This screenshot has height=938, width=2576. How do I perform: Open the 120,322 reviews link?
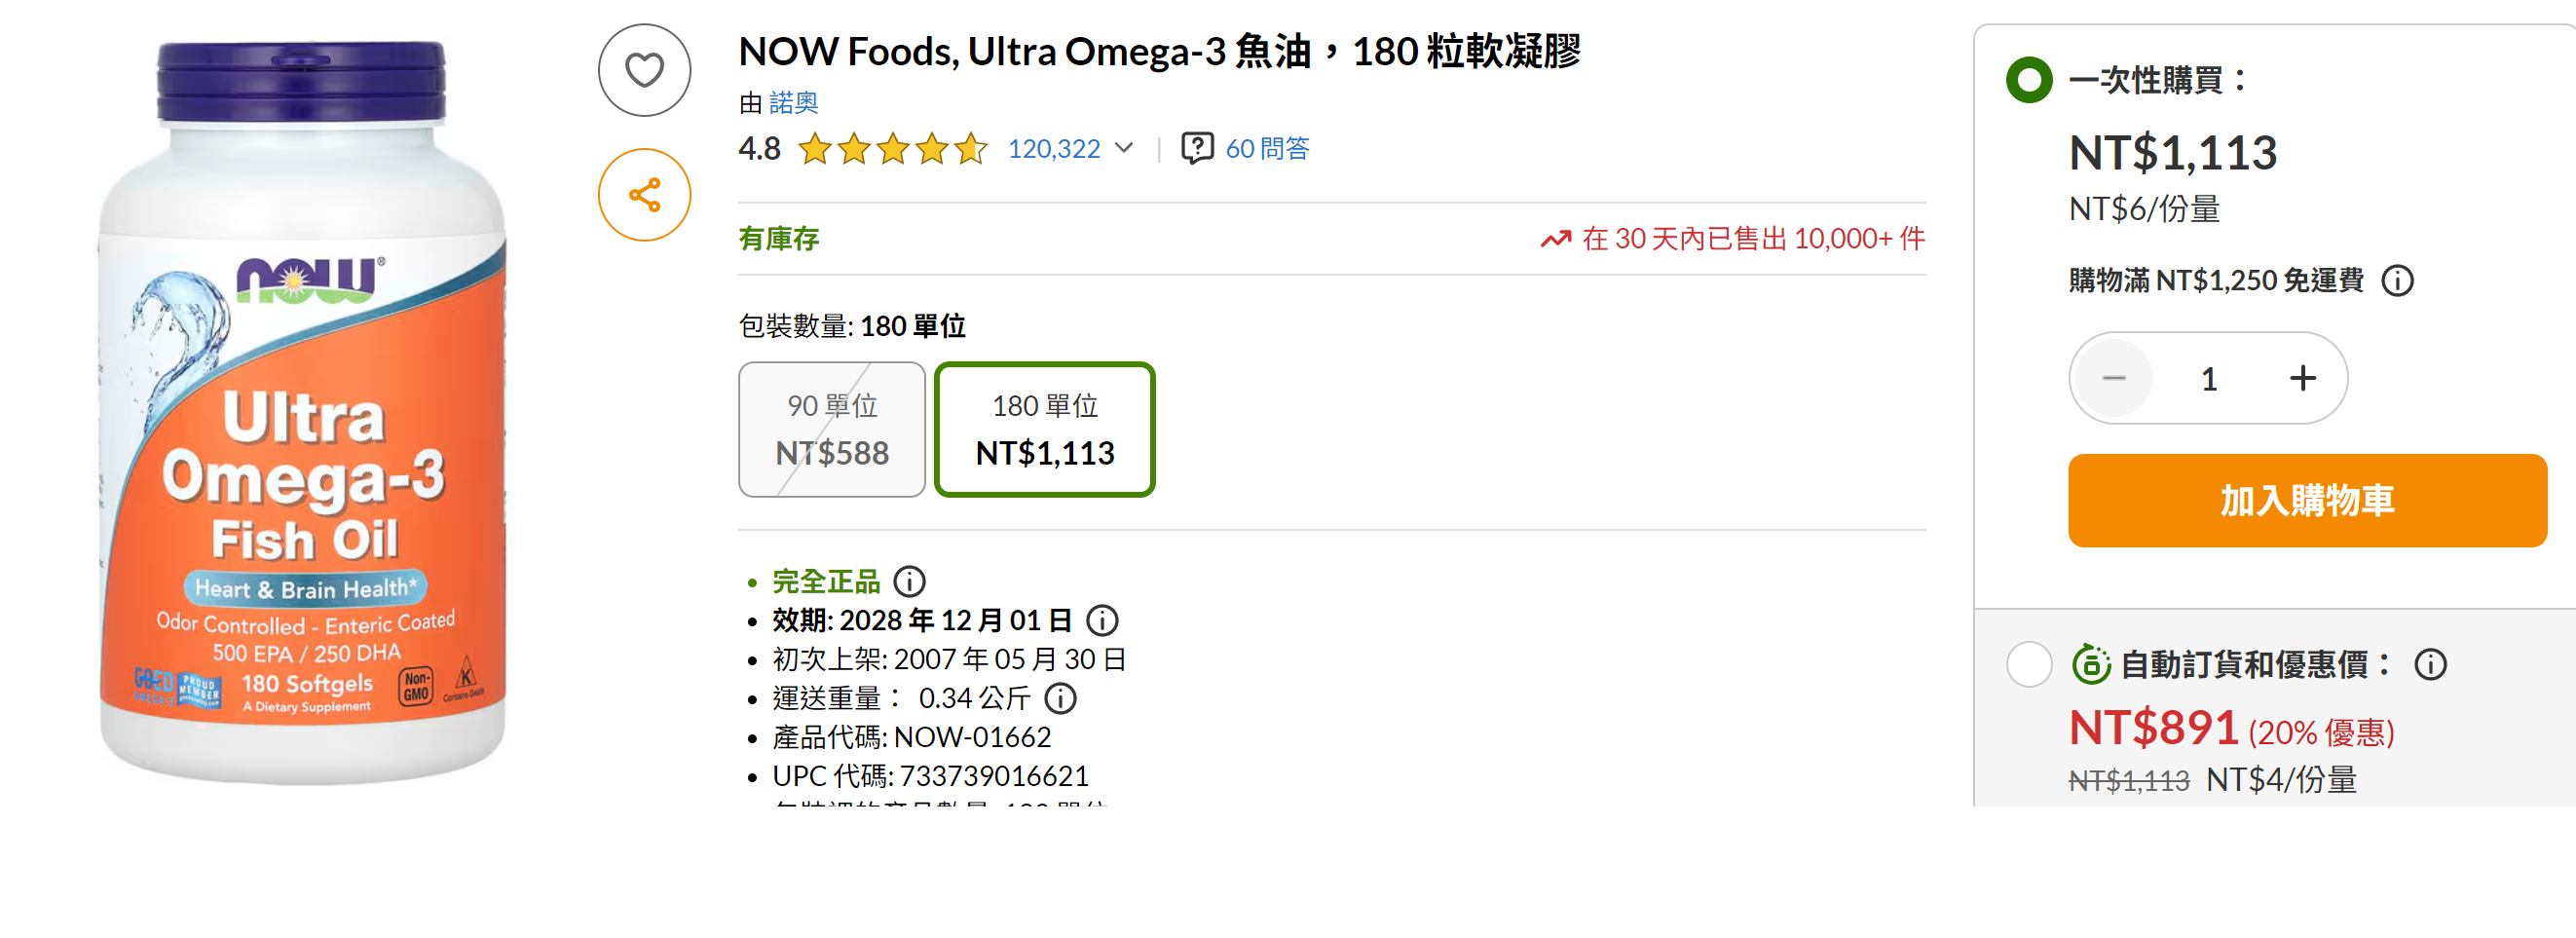point(1053,148)
